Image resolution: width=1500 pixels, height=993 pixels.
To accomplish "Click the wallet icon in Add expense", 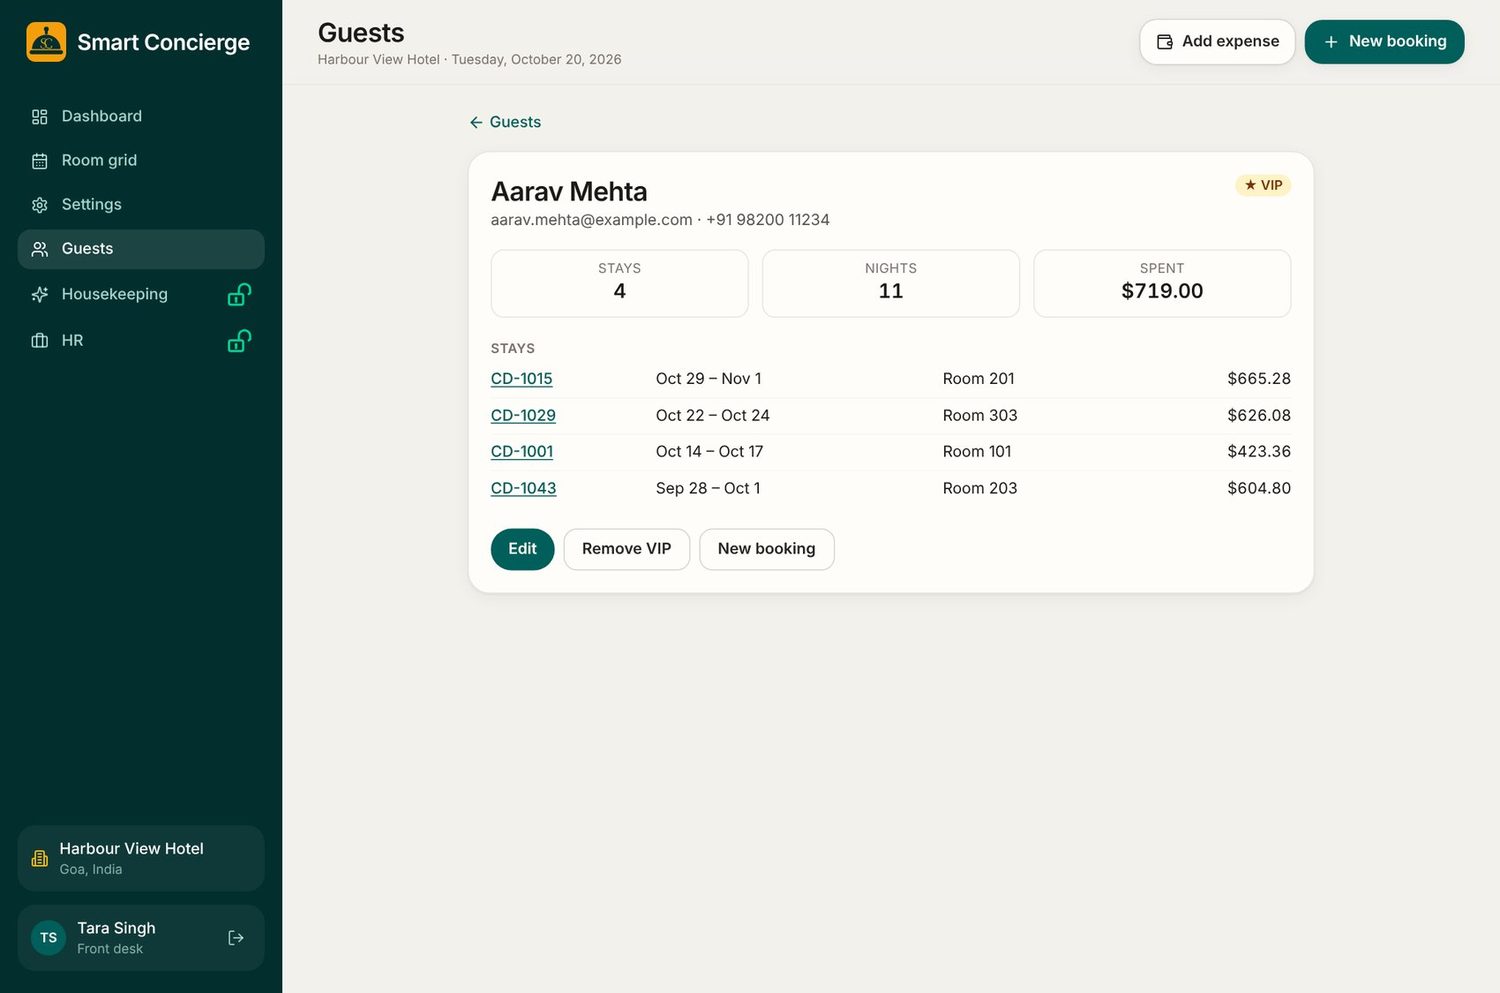I will (x=1165, y=42).
